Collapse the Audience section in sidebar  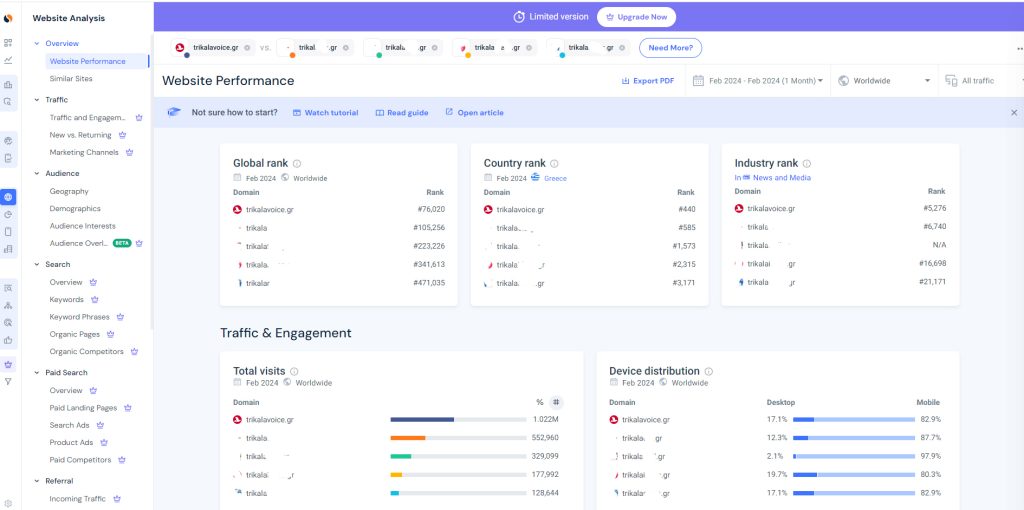[37, 174]
